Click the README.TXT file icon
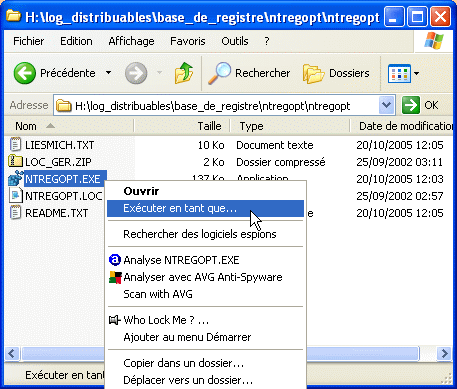 pos(15,213)
